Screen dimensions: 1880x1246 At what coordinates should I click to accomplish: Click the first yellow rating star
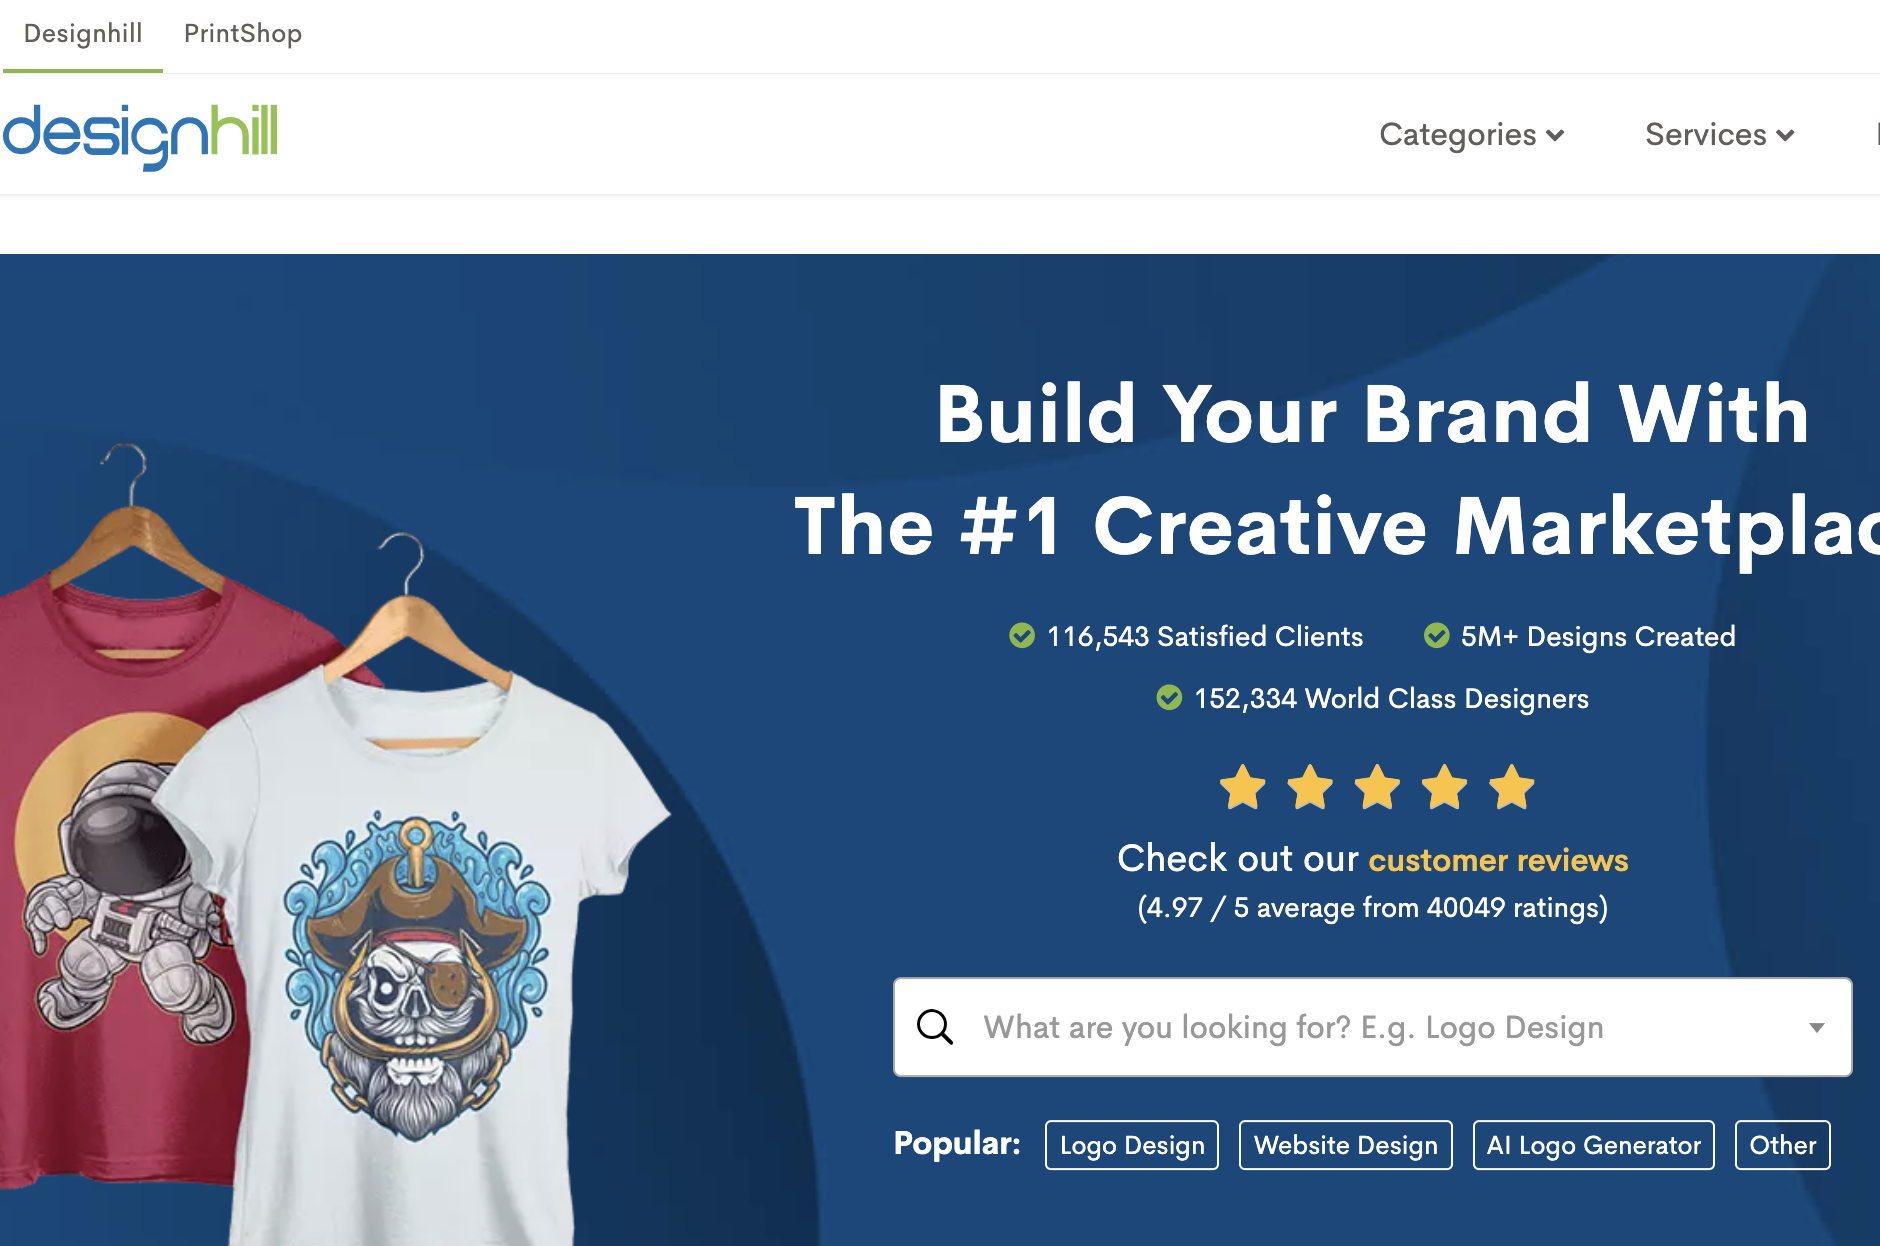tap(1243, 787)
